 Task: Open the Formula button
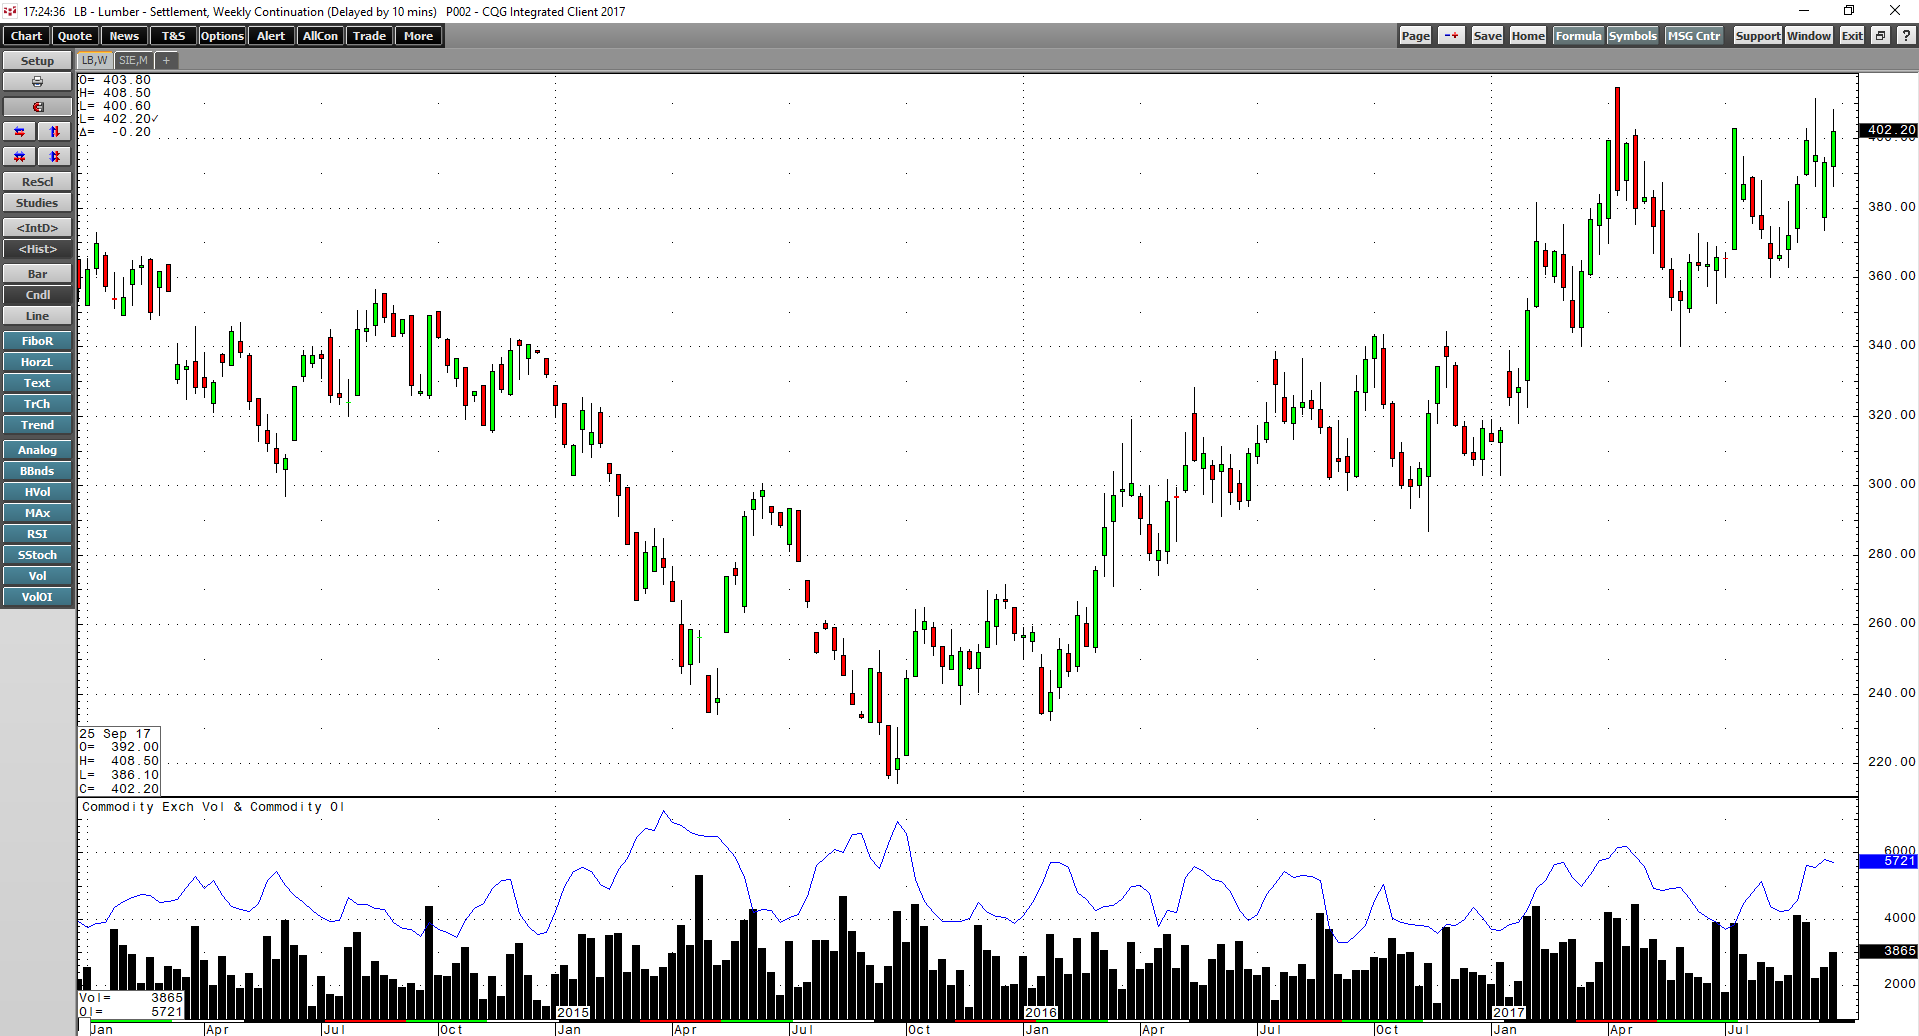click(x=1578, y=36)
